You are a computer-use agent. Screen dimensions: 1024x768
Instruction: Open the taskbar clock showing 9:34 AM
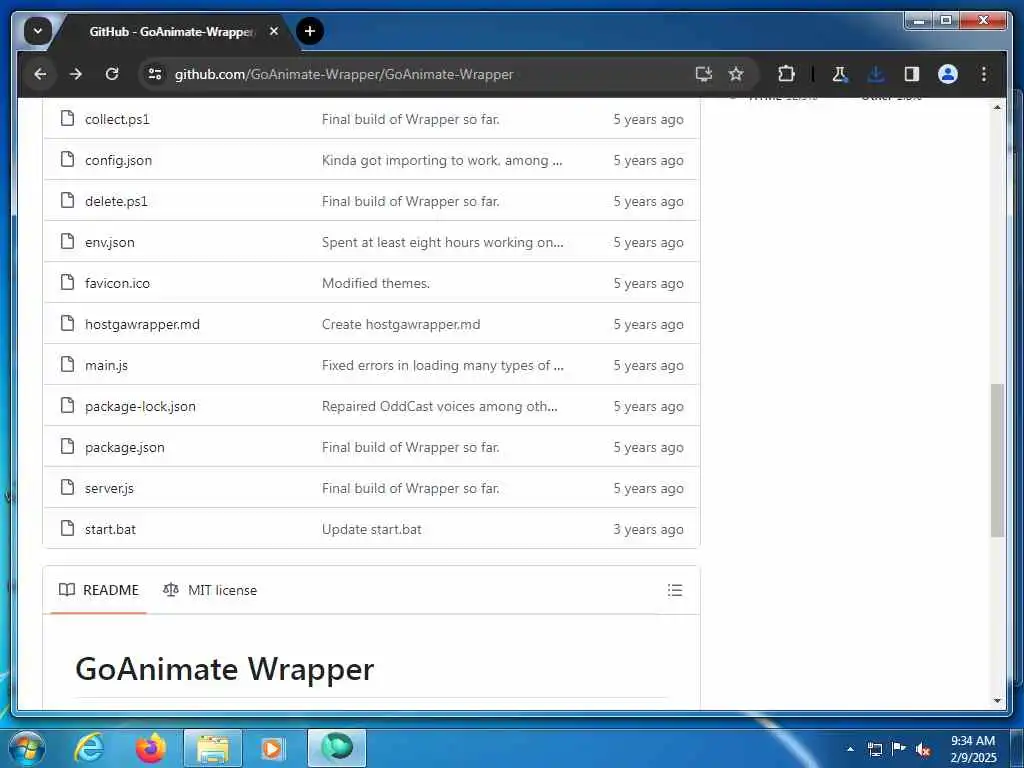pyautogui.click(x=973, y=749)
